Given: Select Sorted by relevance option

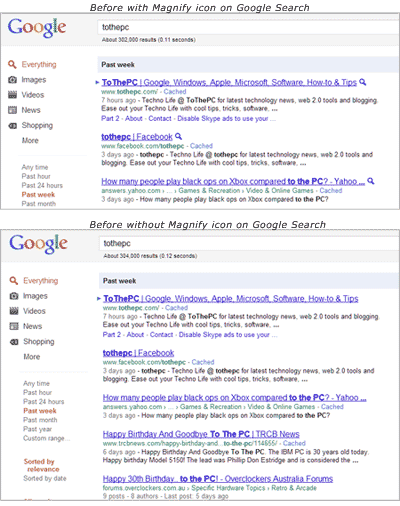Looking at the screenshot, I should [x=41, y=465].
